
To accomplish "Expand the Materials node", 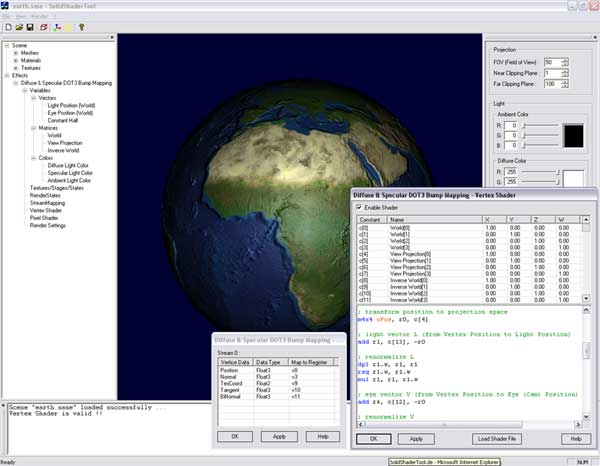I will pyautogui.click(x=16, y=60).
